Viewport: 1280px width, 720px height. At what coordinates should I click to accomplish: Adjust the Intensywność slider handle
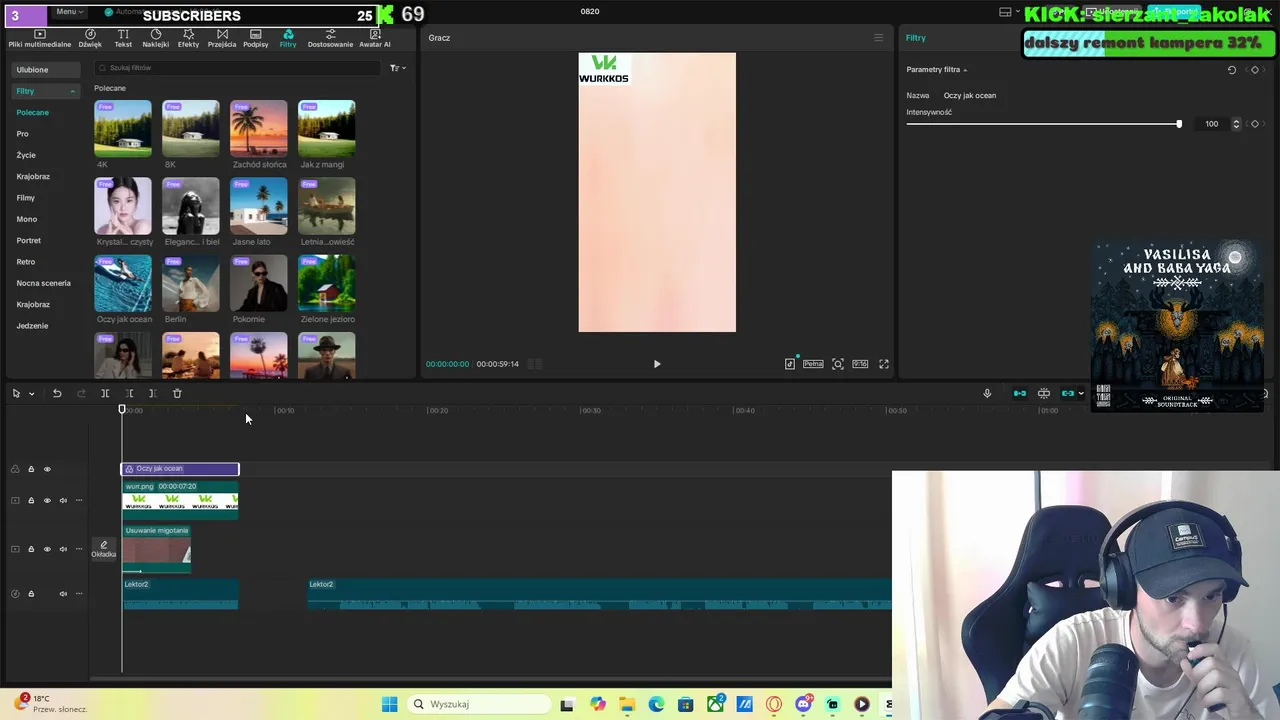pos(1179,124)
